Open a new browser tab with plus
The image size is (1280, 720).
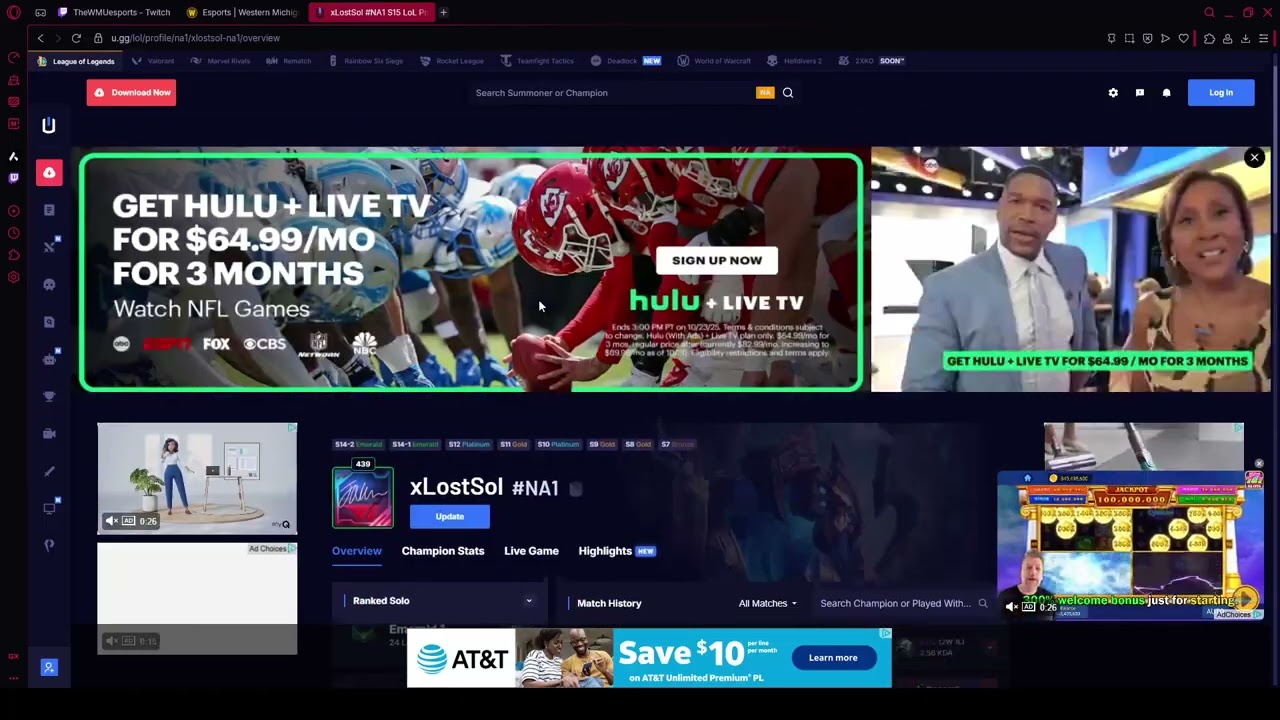[443, 12]
